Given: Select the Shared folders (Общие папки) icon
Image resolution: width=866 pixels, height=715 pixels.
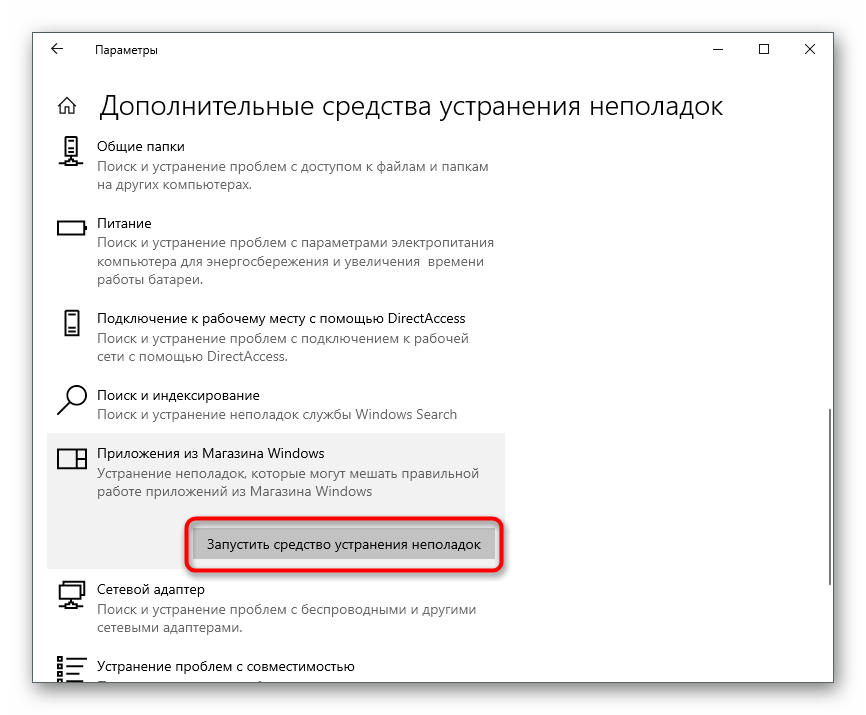Looking at the screenshot, I should 71,151.
